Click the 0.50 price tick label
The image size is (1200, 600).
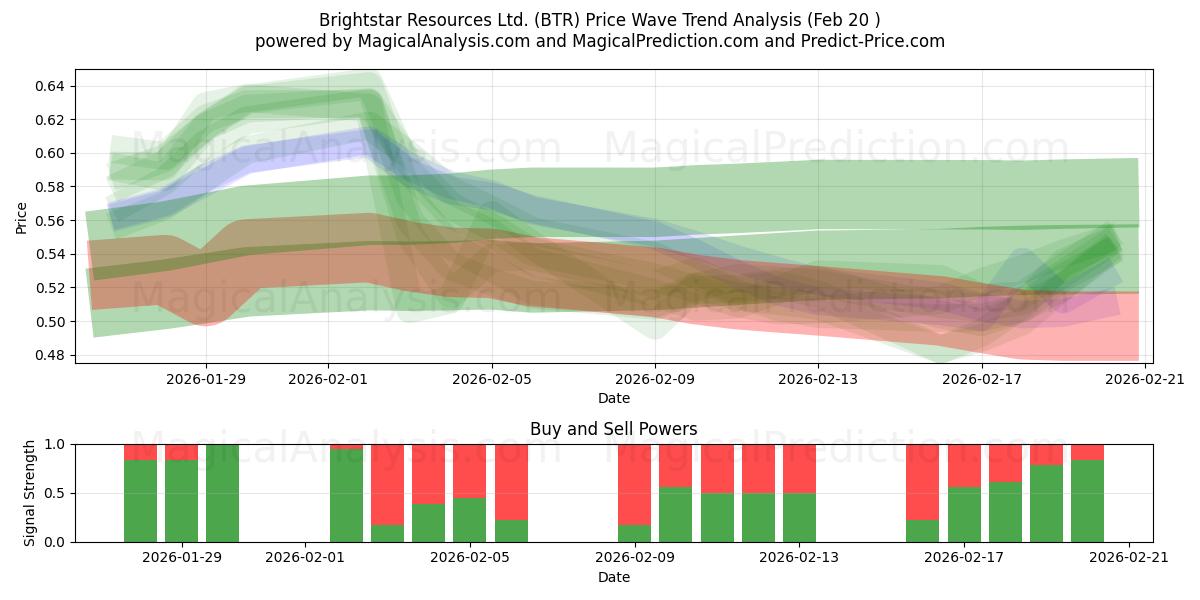[50, 322]
